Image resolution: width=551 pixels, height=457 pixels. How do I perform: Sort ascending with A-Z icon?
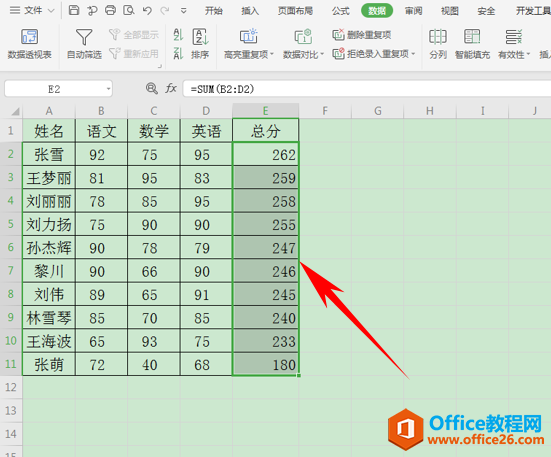[x=178, y=35]
